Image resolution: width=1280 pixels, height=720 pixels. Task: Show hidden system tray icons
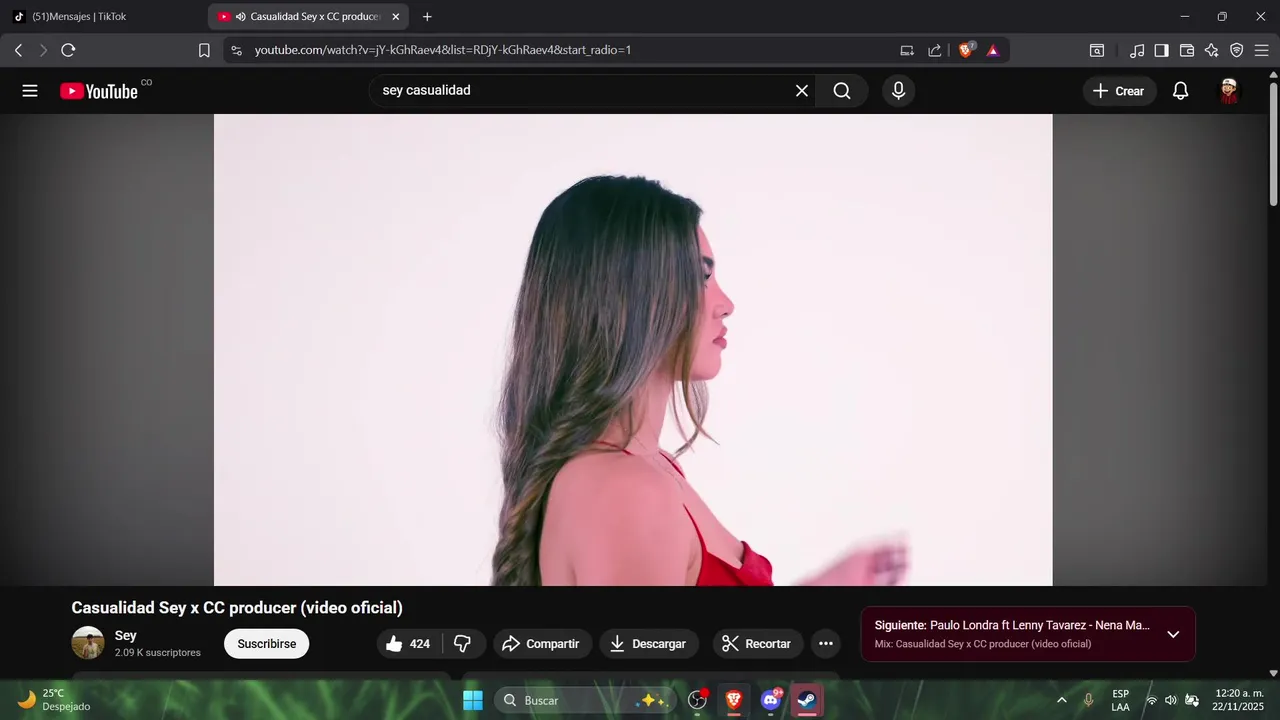1061,700
